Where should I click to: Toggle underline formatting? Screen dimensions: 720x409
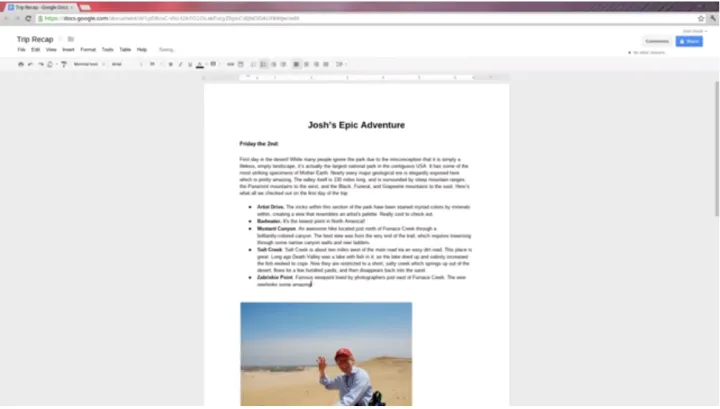coord(190,64)
